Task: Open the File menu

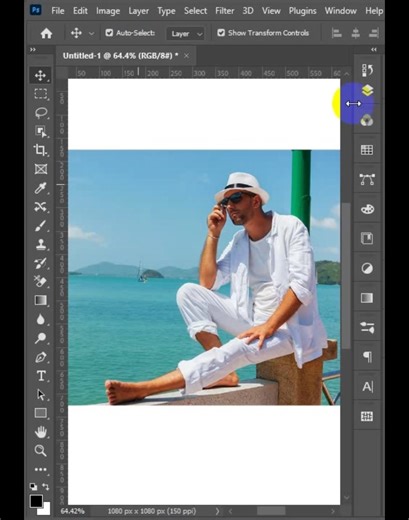Action: (58, 11)
